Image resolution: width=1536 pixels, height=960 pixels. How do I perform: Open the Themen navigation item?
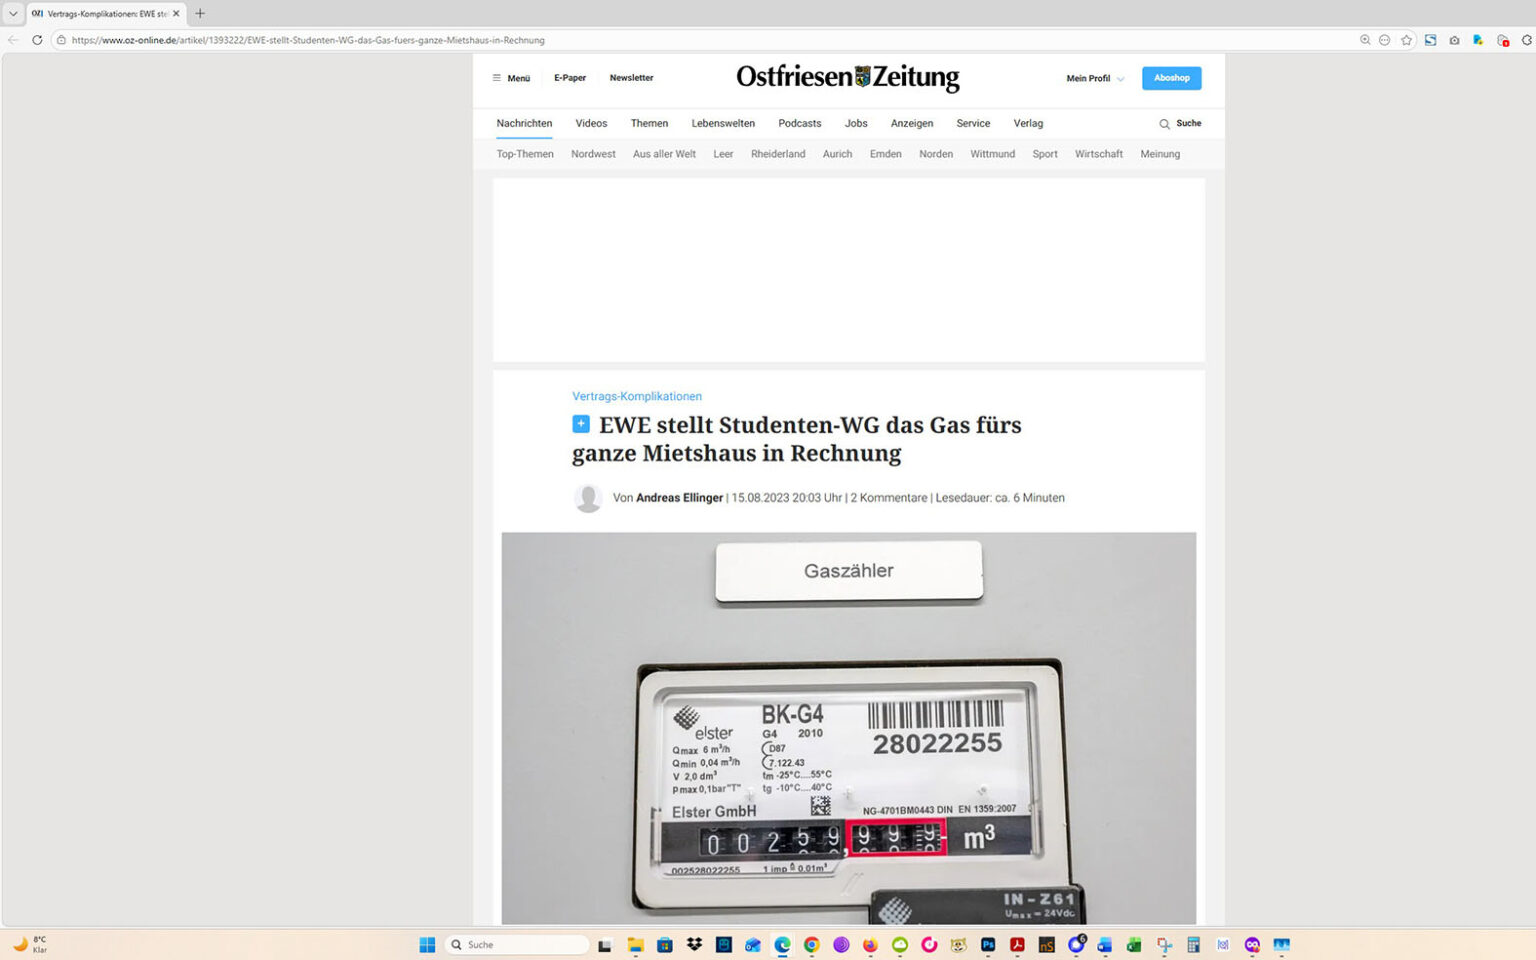pos(649,123)
